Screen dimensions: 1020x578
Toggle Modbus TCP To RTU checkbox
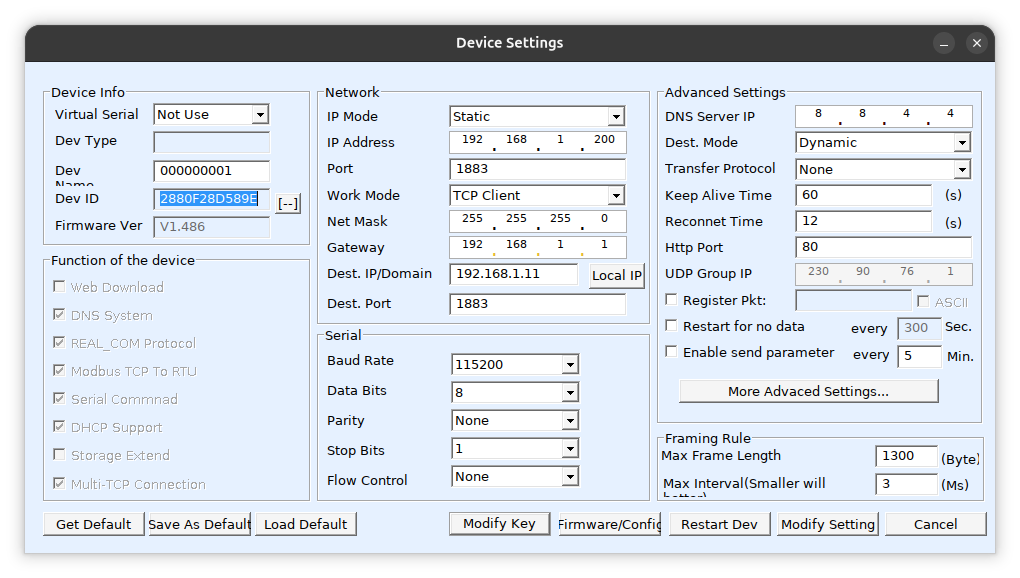(x=59, y=370)
